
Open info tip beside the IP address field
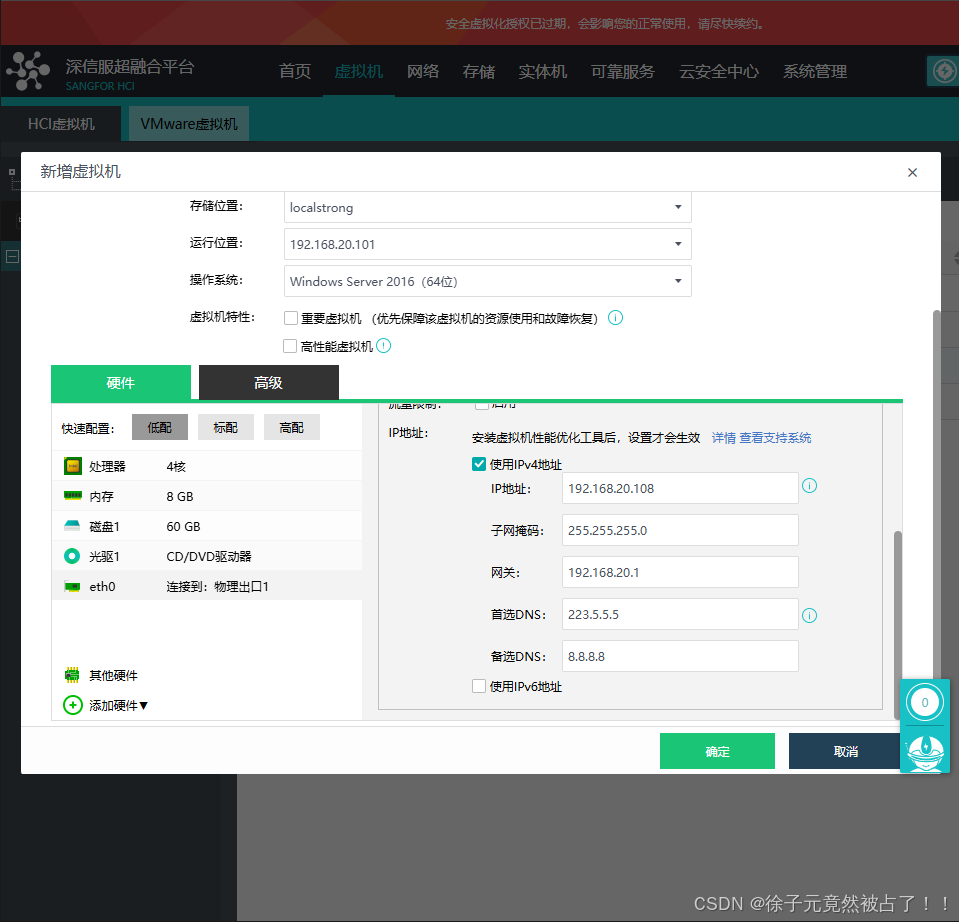tap(809, 486)
